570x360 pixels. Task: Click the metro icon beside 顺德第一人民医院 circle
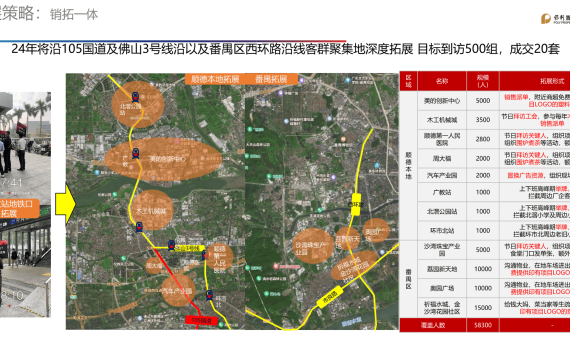(204, 255)
